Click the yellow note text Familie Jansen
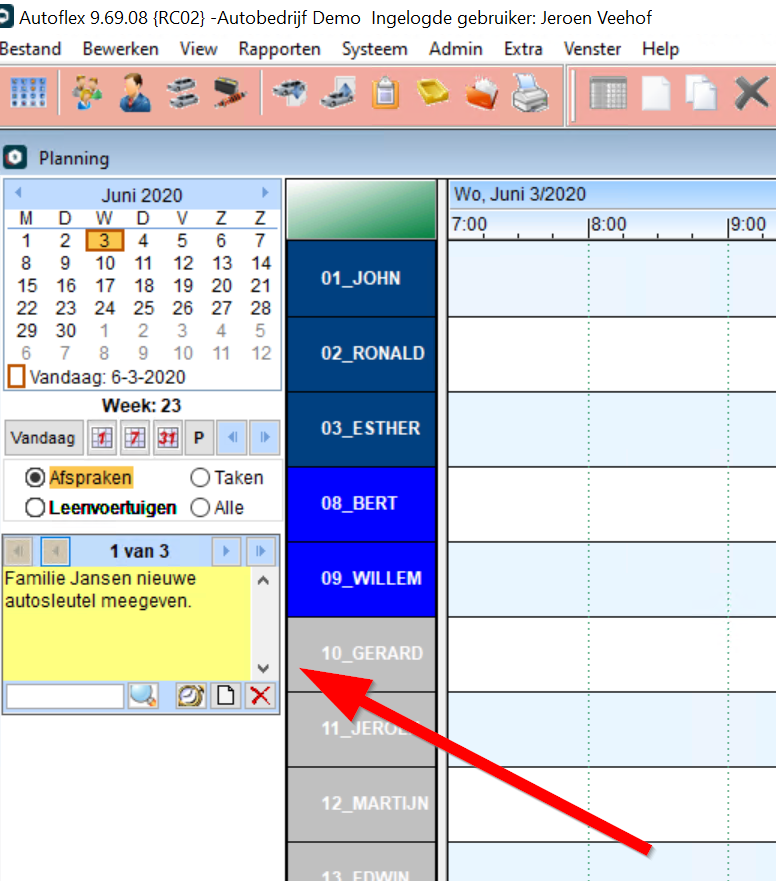The height and width of the screenshot is (881, 776). [101, 589]
